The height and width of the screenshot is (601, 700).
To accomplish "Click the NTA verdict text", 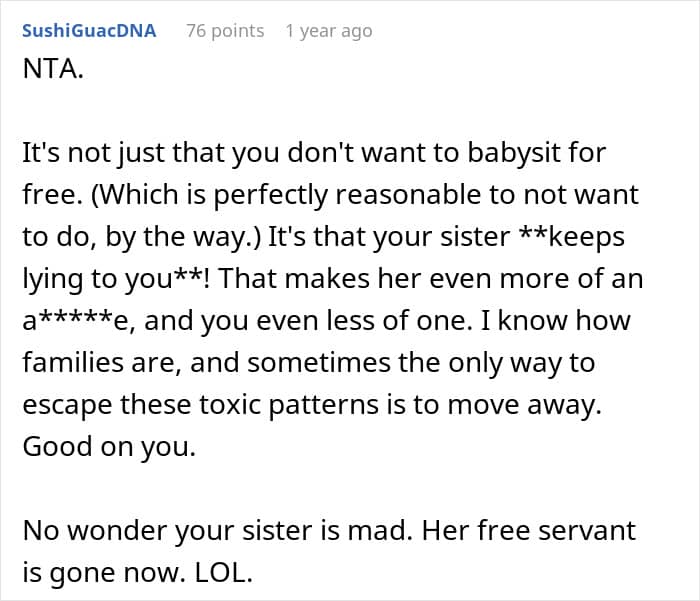I will [53, 69].
